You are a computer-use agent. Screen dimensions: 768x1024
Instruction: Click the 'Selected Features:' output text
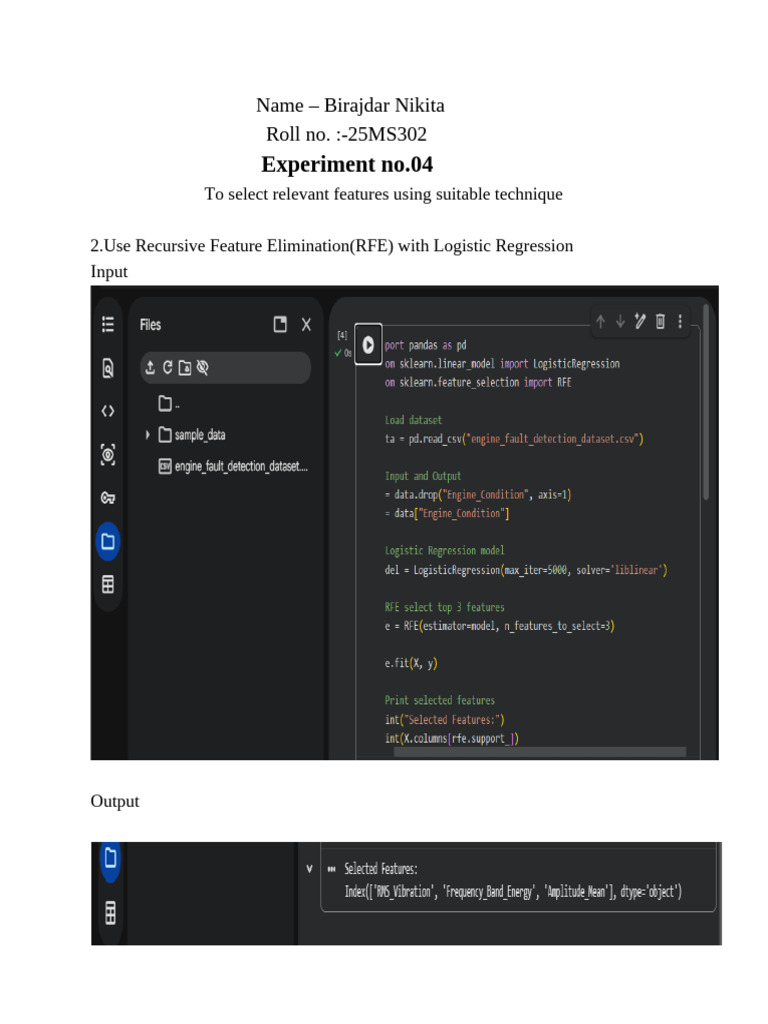coord(381,869)
